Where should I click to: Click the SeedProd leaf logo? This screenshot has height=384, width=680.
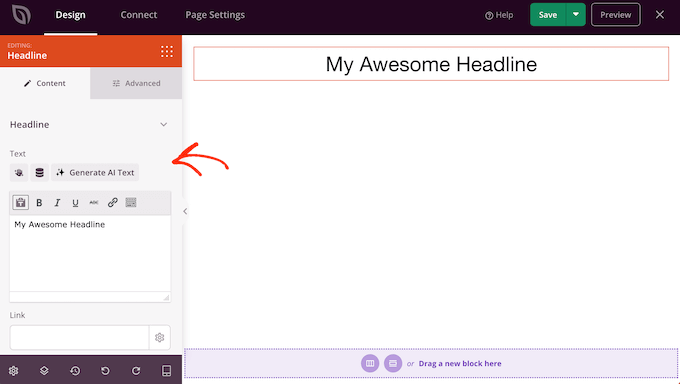(21, 15)
